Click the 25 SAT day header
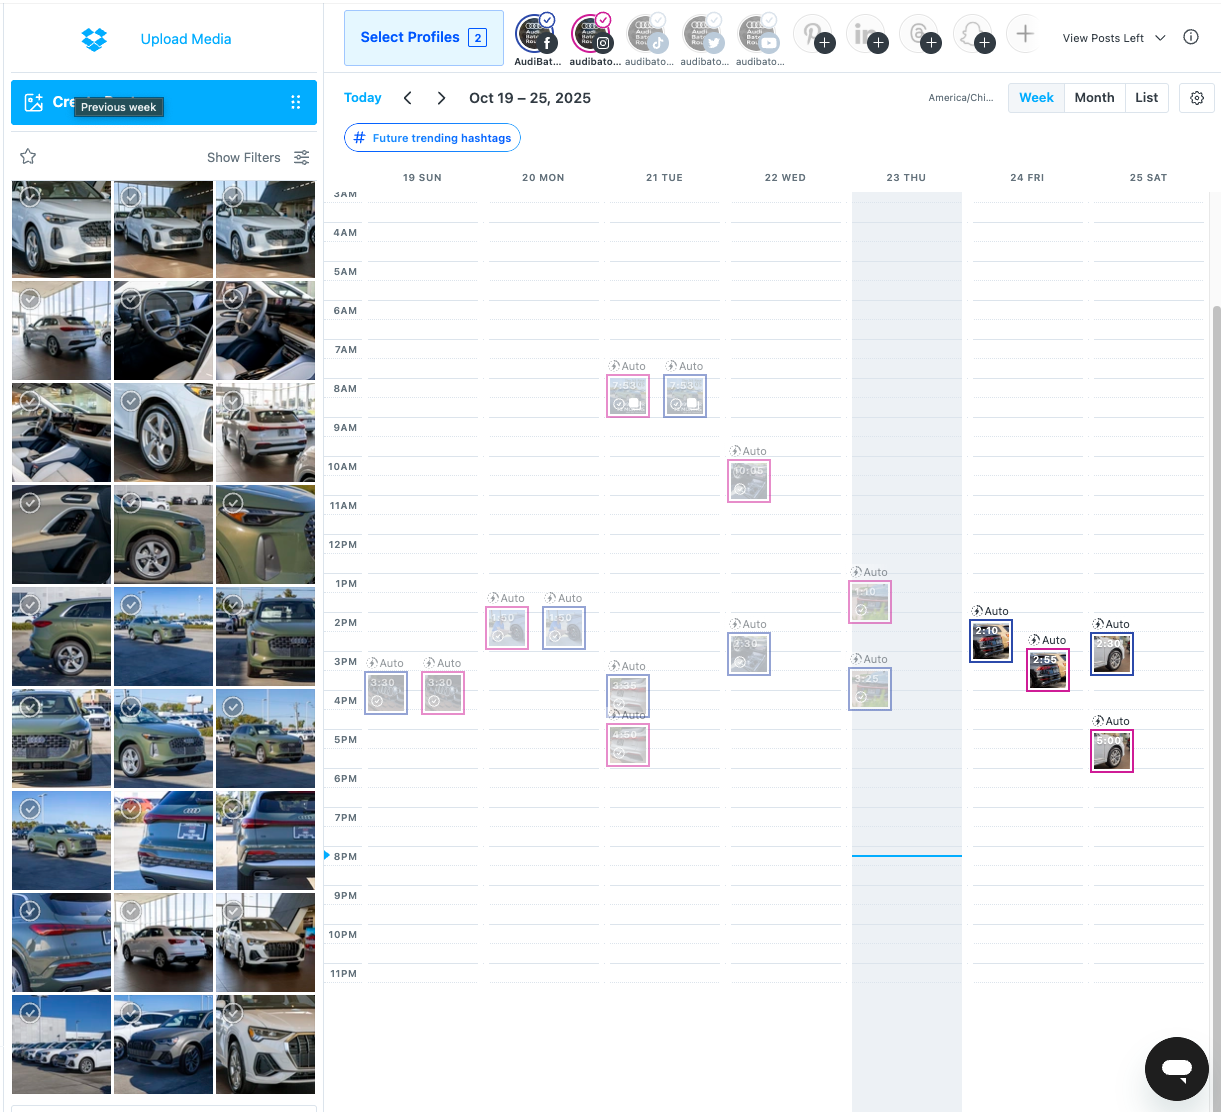 click(x=1149, y=177)
